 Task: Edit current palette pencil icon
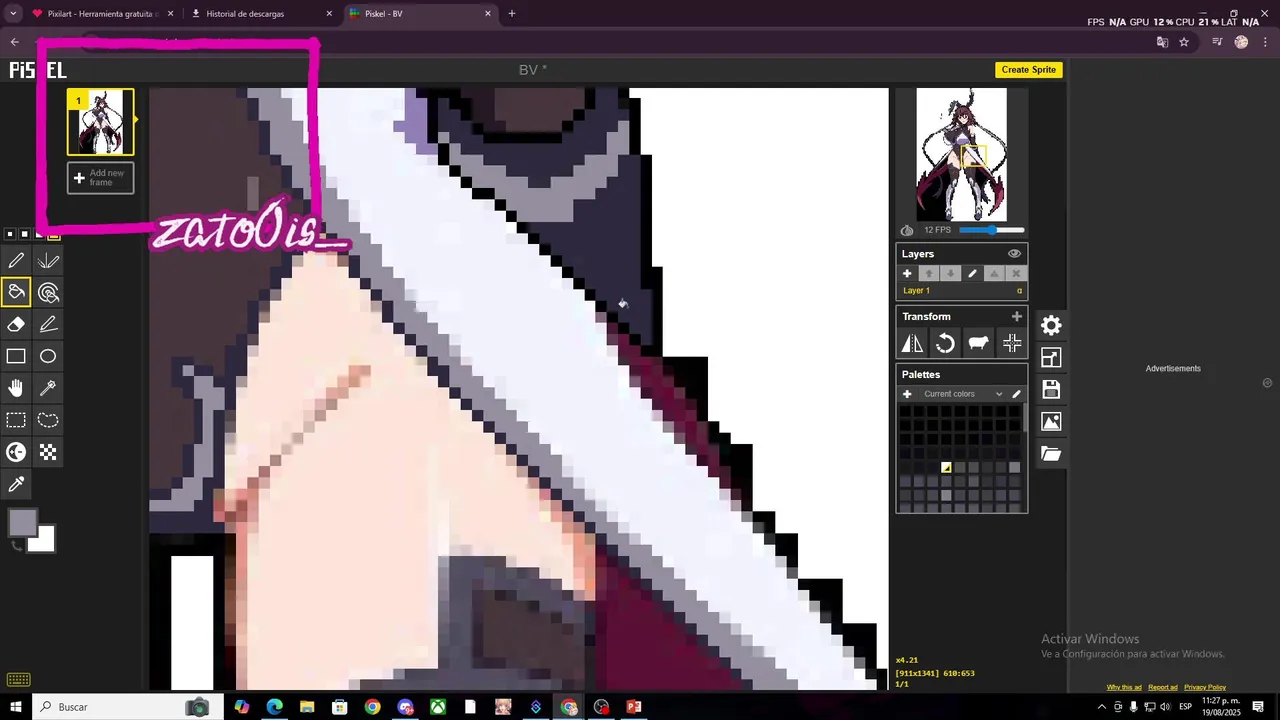[x=1017, y=394]
